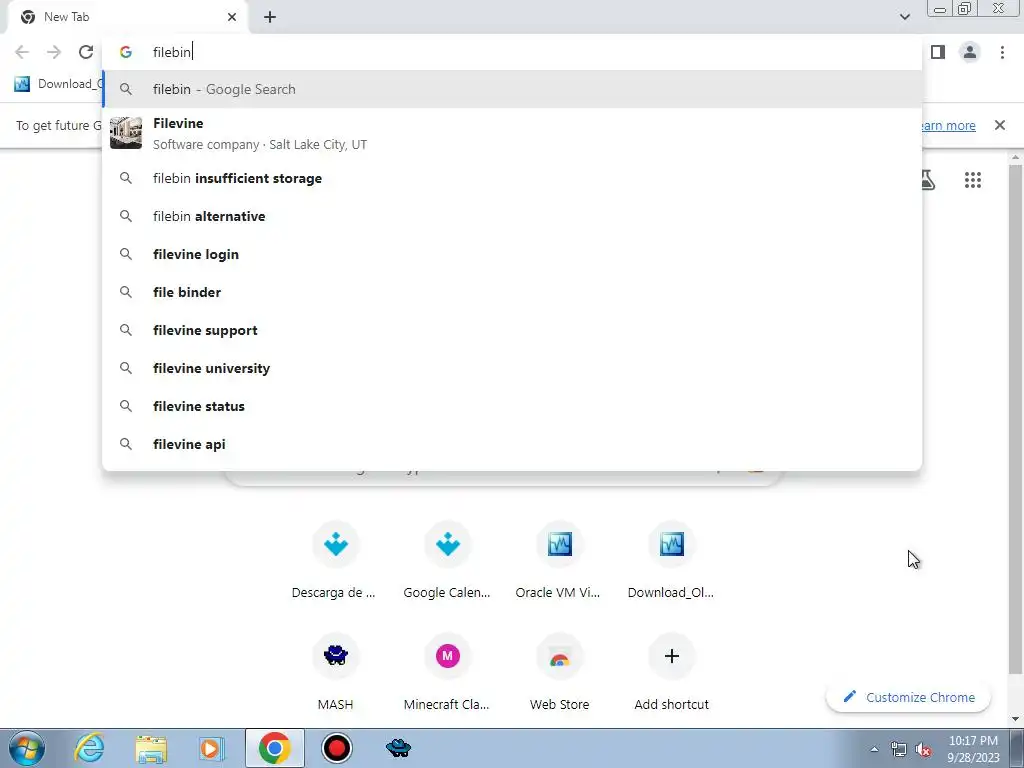
Task: Open the Google Calendar shortcut
Action: pos(447,560)
